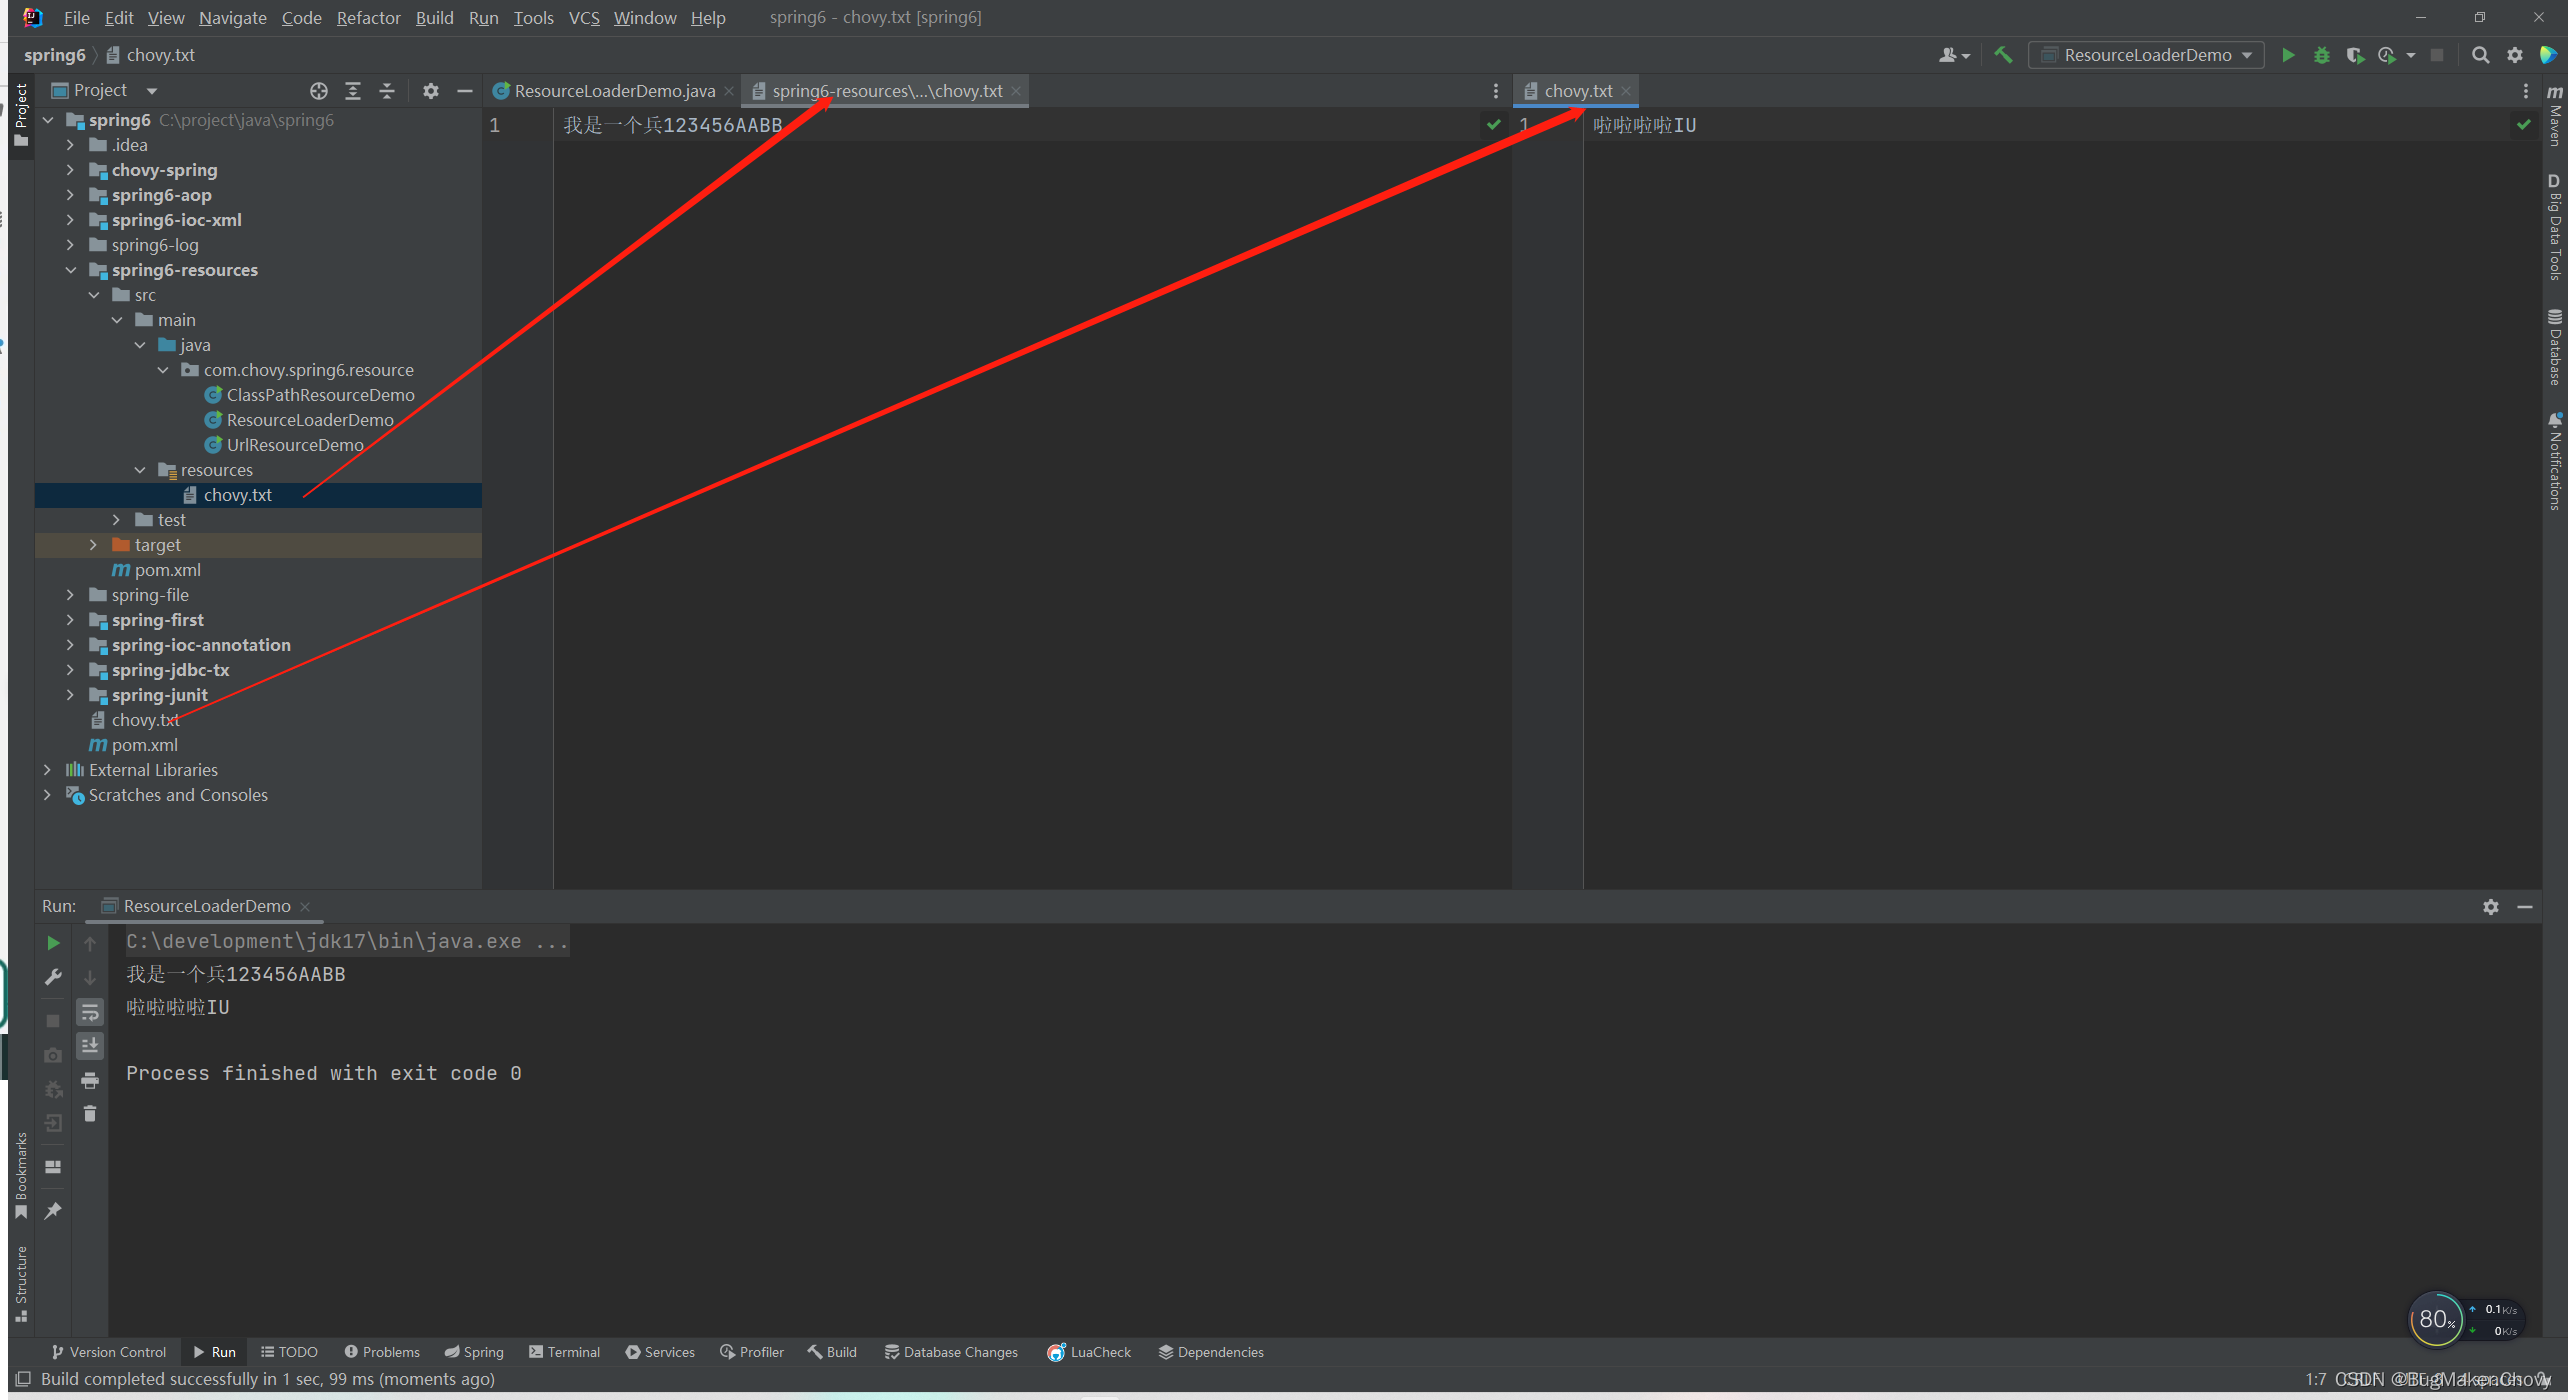Open Search Everywhere magnifier icon
The height and width of the screenshot is (1400, 2568).
pyautogui.click(x=2480, y=55)
